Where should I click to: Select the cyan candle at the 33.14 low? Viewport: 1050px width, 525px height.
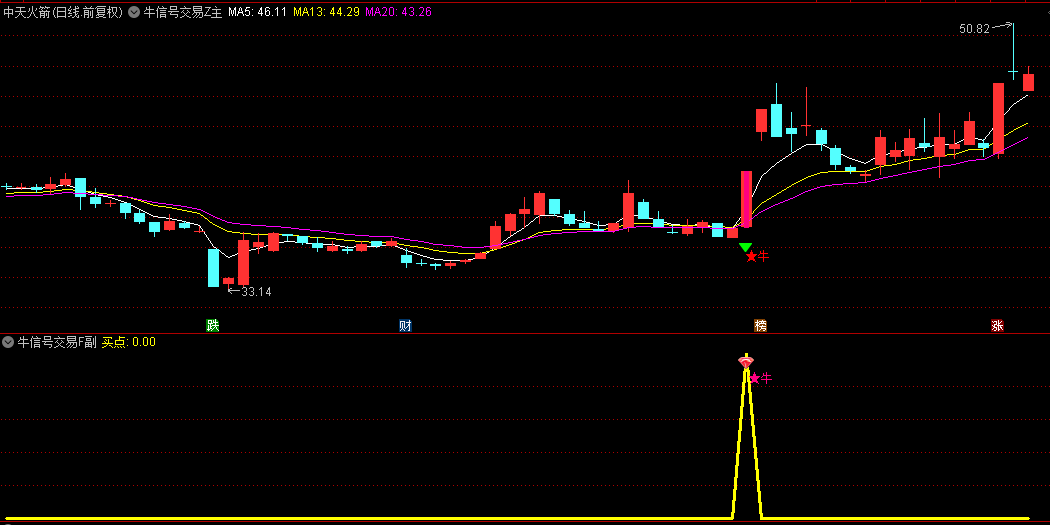click(x=214, y=268)
